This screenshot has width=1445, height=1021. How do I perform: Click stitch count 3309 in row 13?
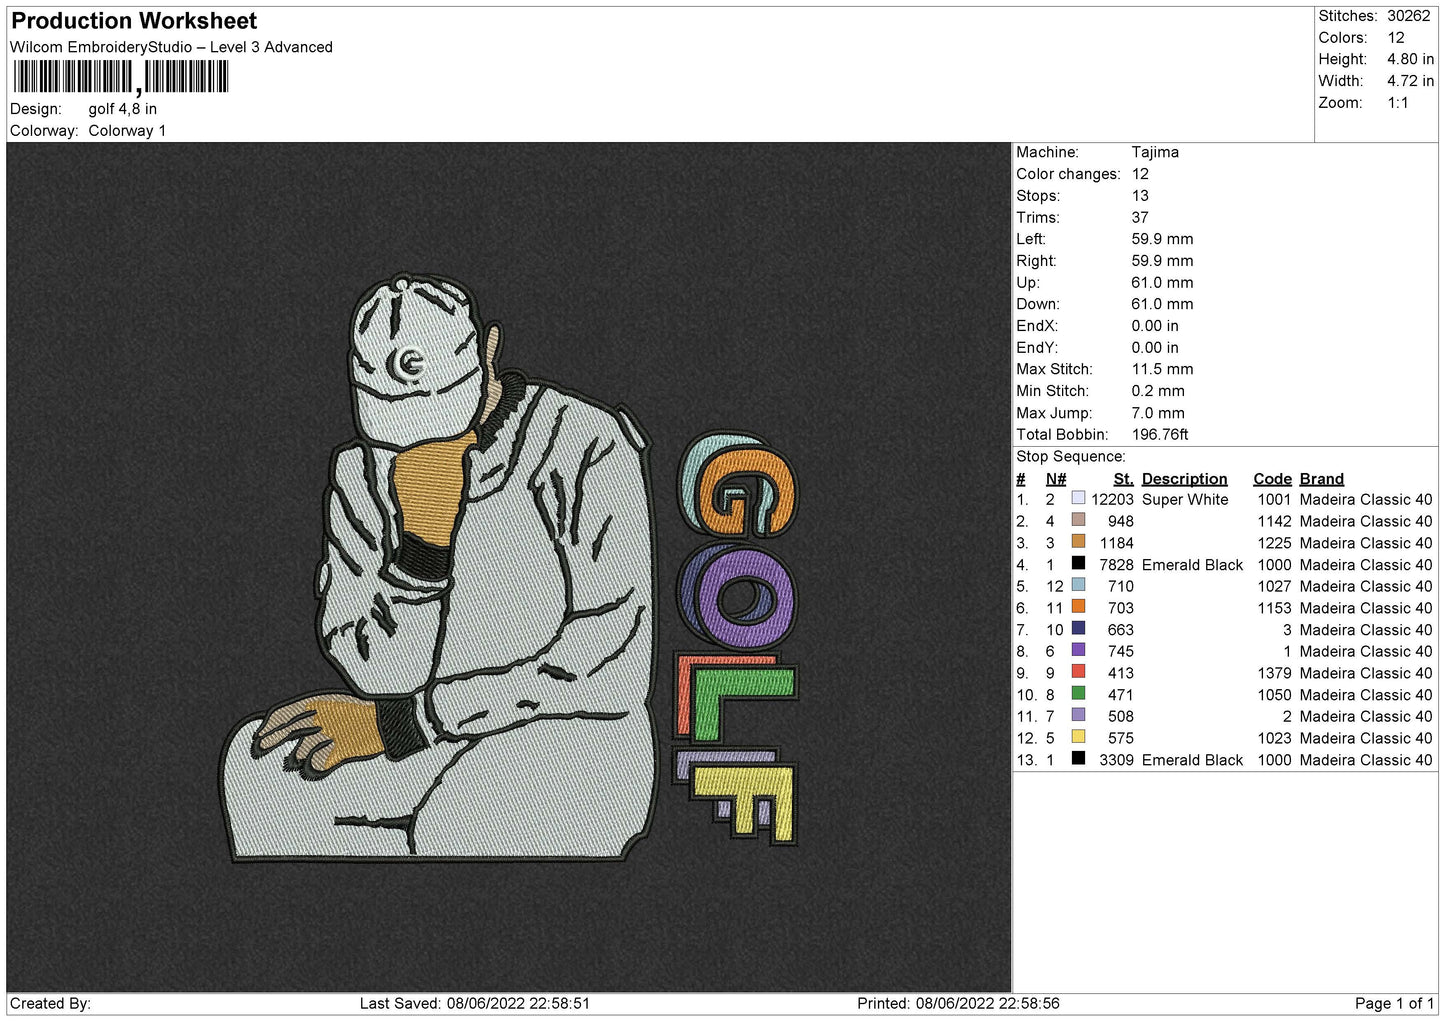pyautogui.click(x=1116, y=760)
